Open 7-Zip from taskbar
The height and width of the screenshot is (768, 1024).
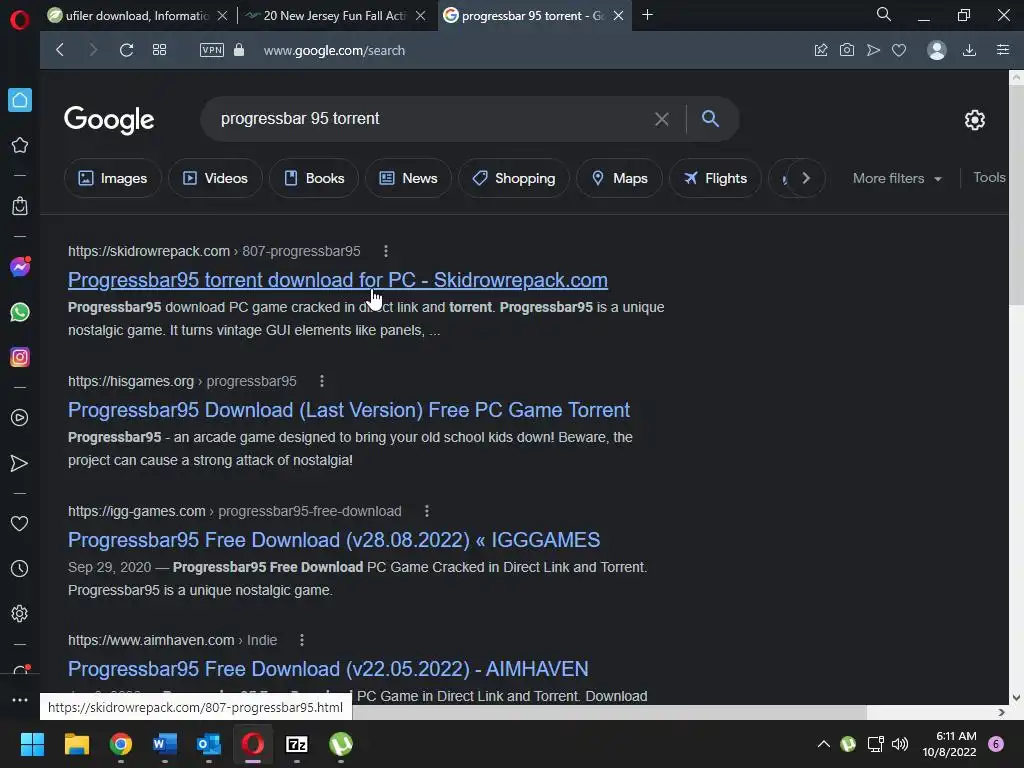point(297,744)
